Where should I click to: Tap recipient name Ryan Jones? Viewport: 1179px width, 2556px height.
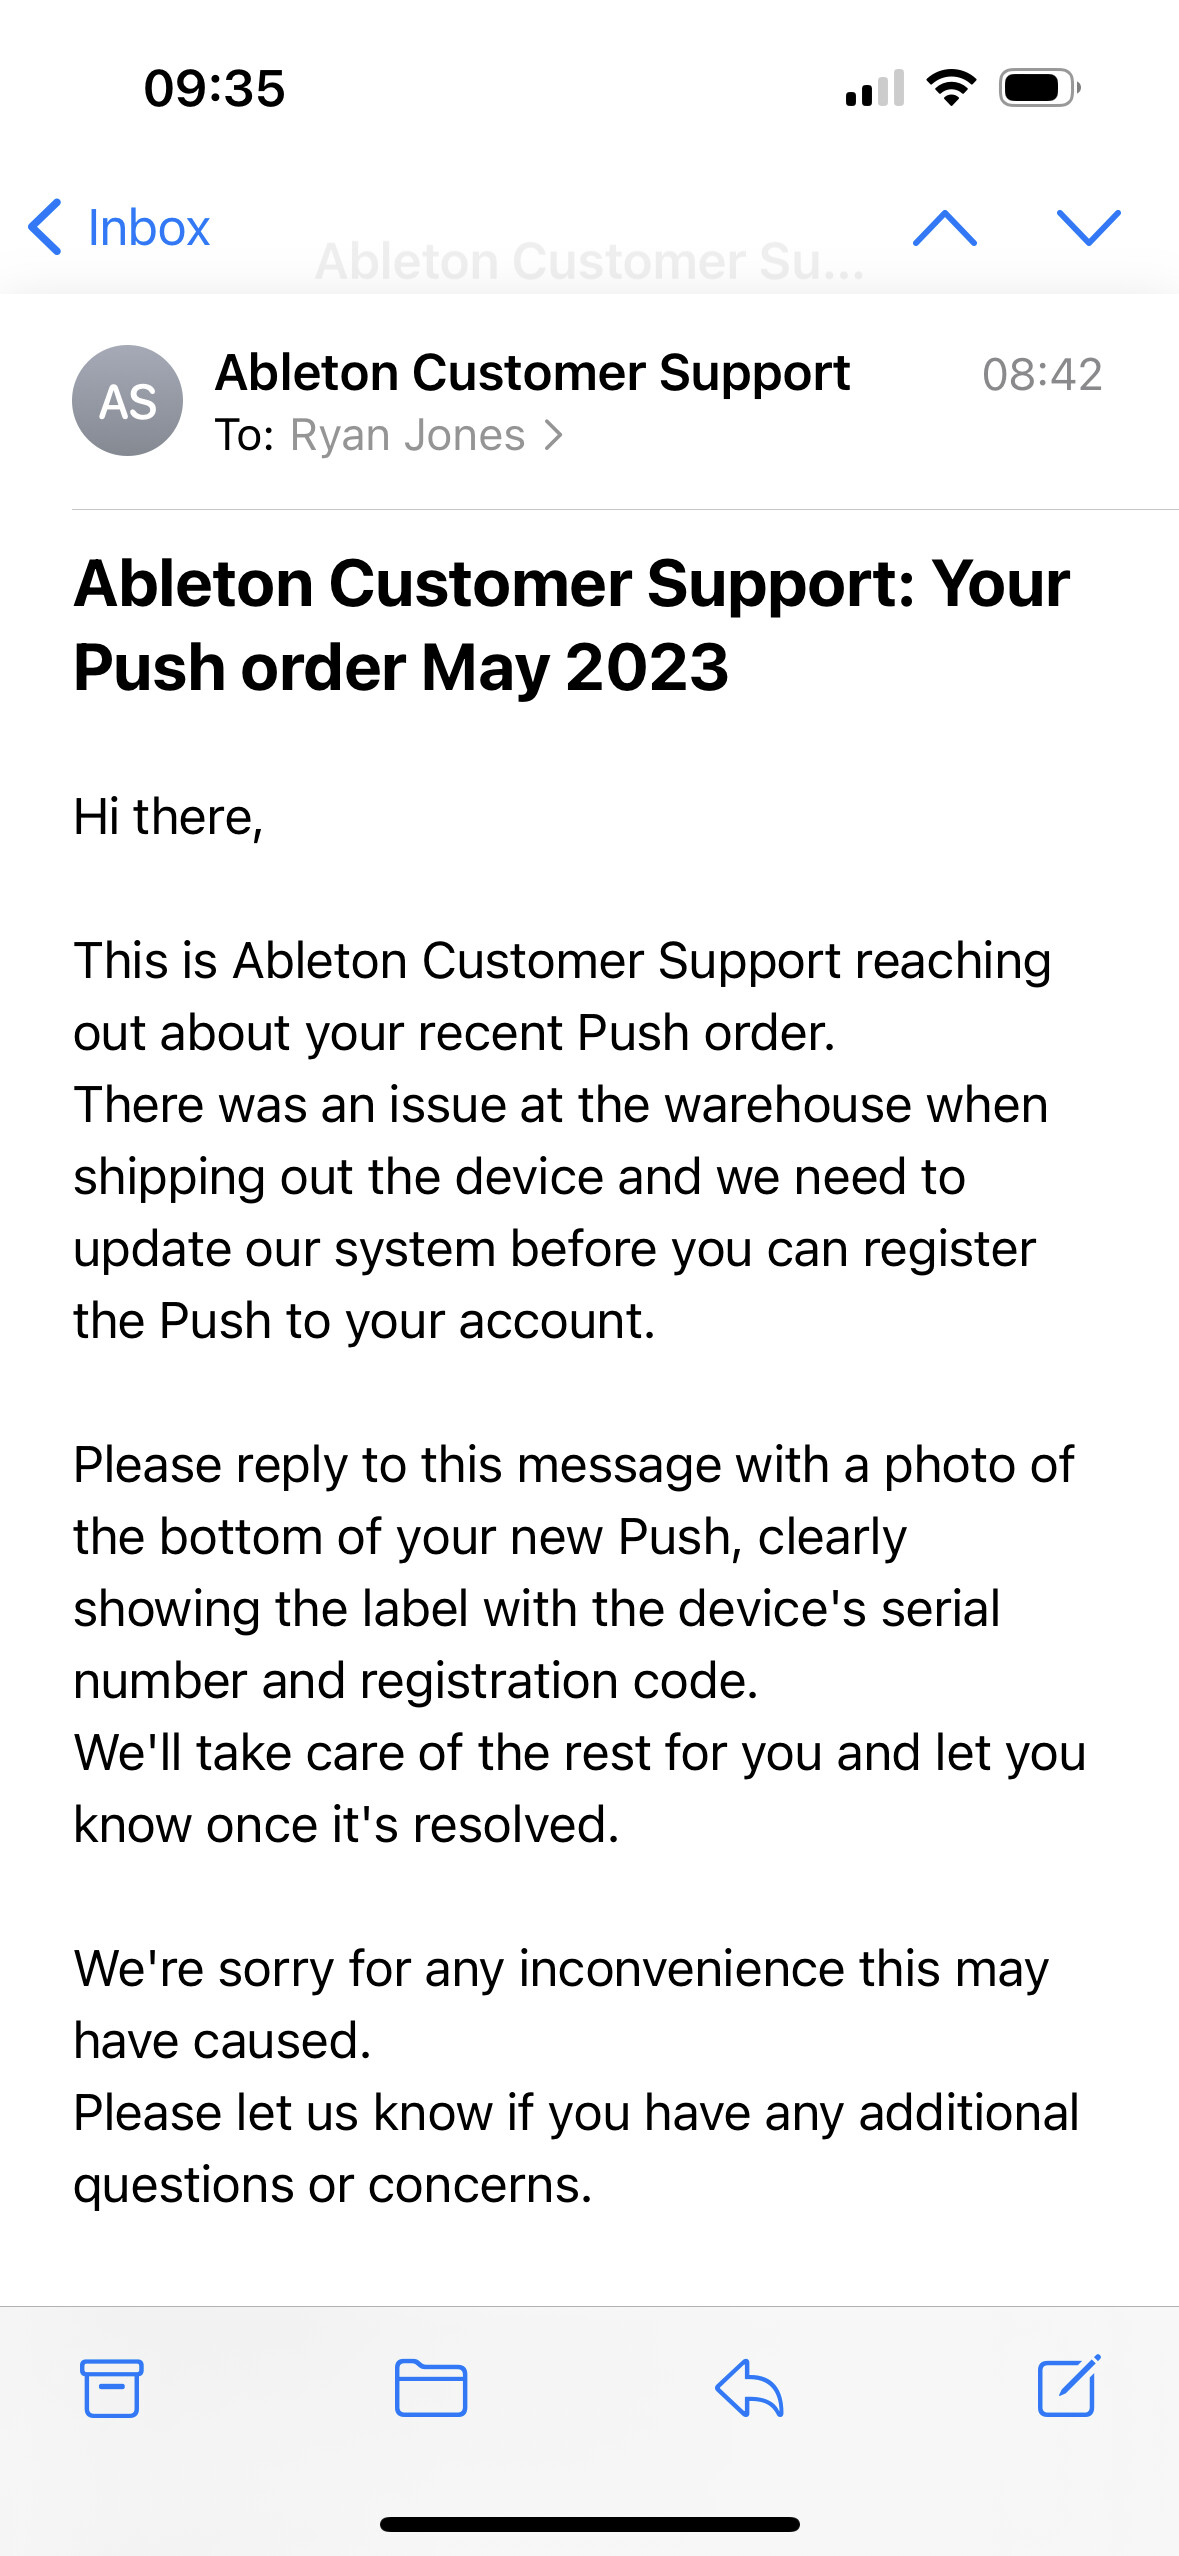[x=407, y=436]
